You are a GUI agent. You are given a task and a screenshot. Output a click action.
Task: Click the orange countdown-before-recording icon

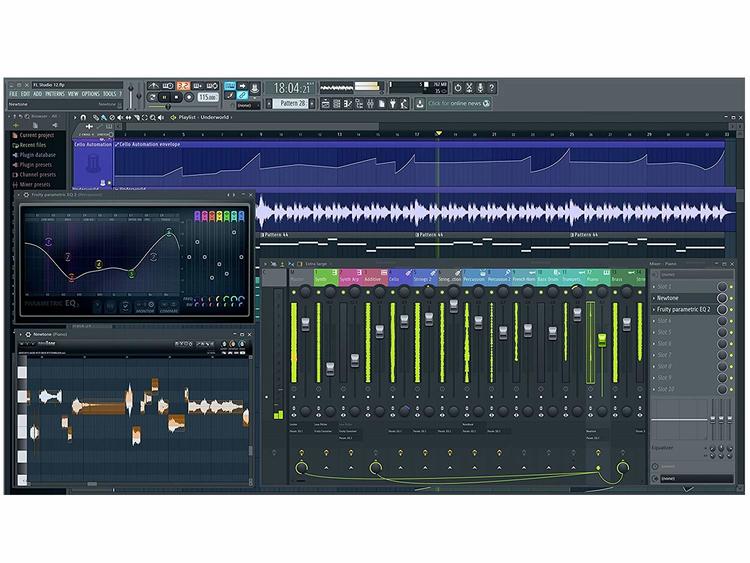(x=183, y=86)
